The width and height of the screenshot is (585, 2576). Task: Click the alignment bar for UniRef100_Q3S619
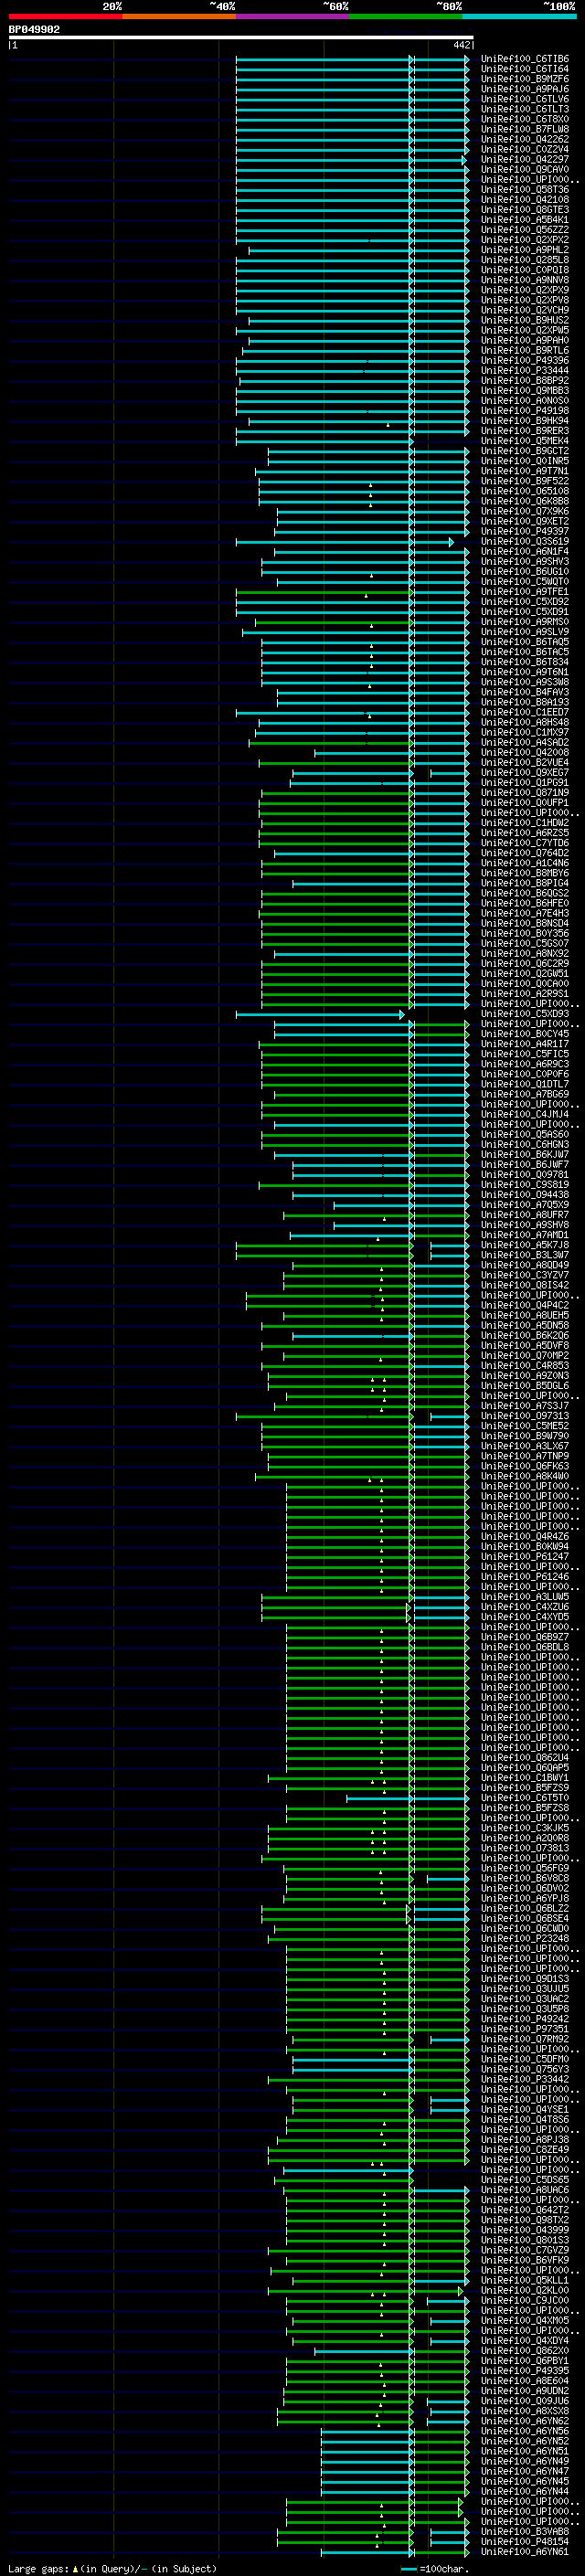click(x=344, y=541)
